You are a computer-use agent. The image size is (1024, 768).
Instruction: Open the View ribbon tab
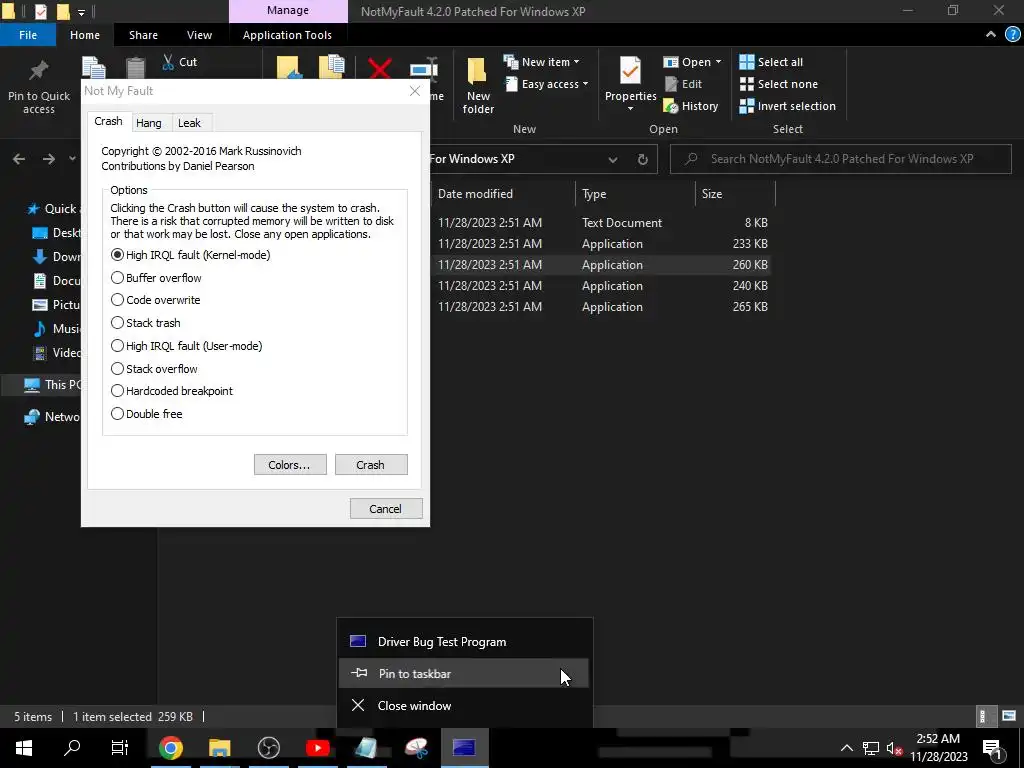(199, 35)
